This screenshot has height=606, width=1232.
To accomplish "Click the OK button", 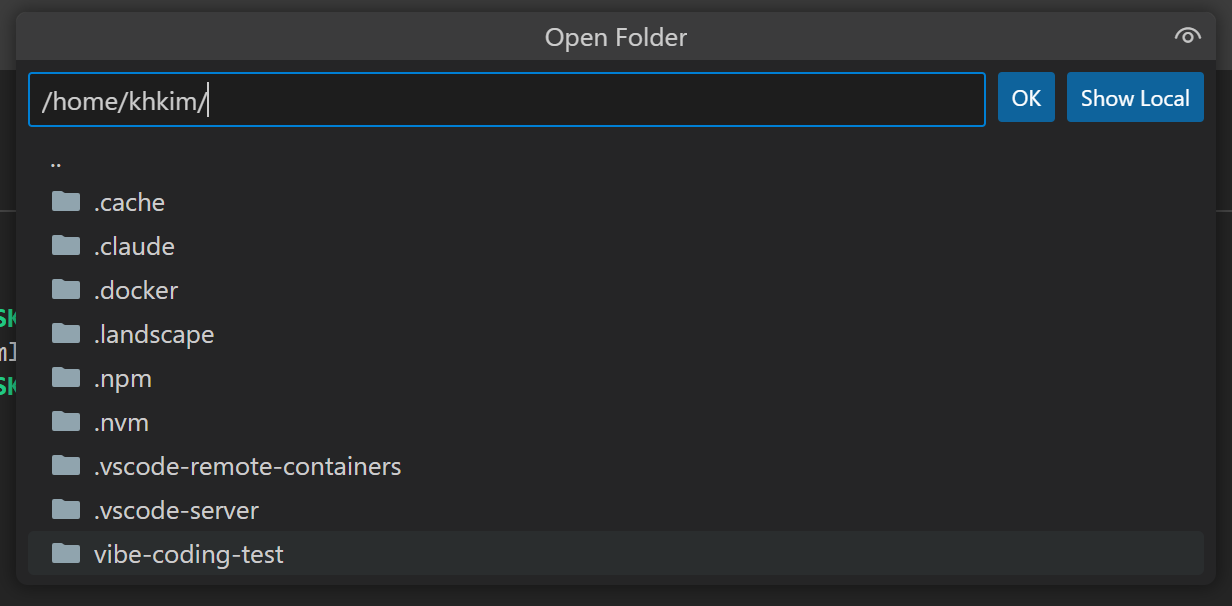I will point(1026,98).
